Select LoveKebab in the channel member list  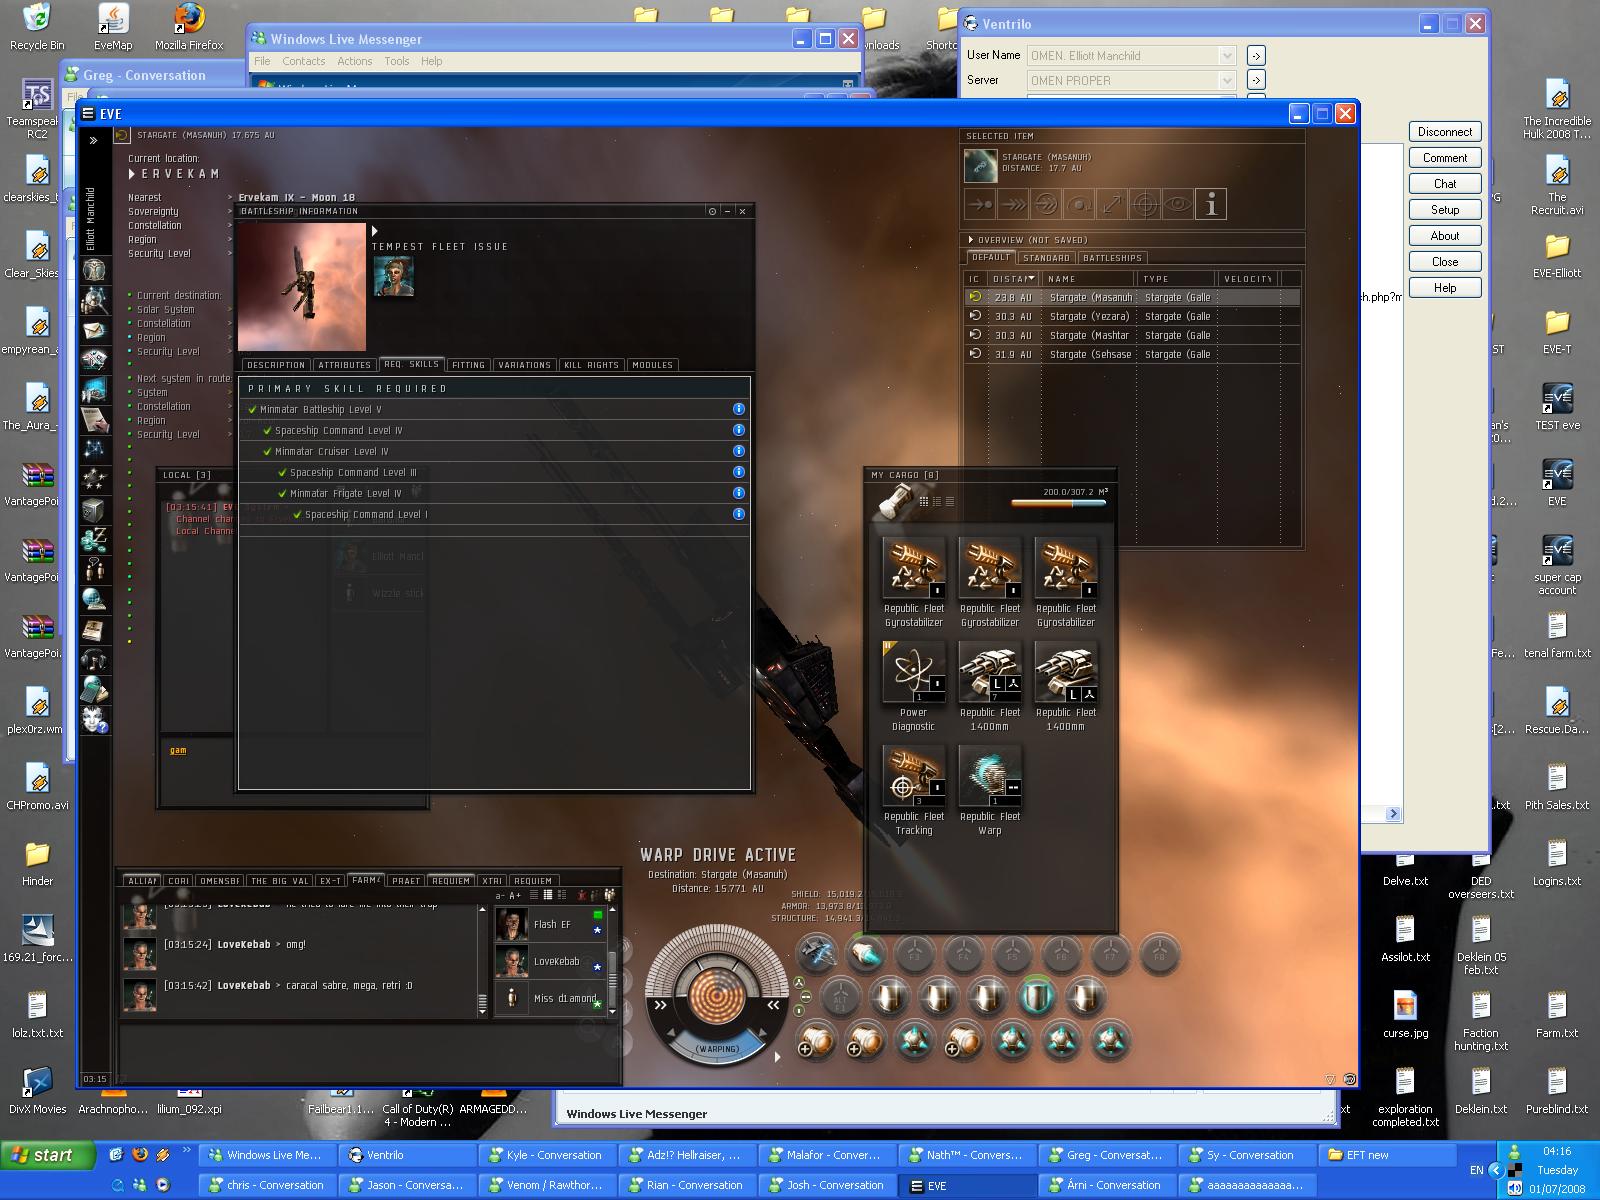[552, 961]
